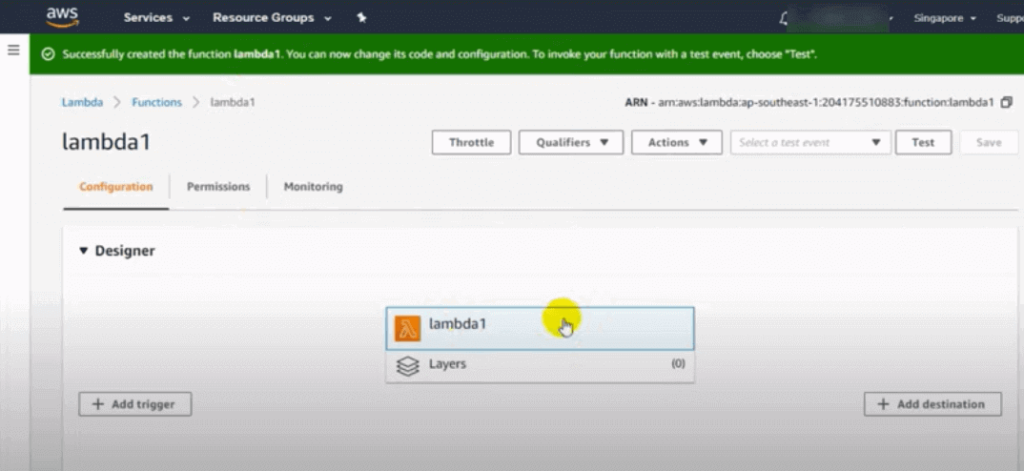Click the pin shortcuts icon in navbar

click(x=361, y=18)
